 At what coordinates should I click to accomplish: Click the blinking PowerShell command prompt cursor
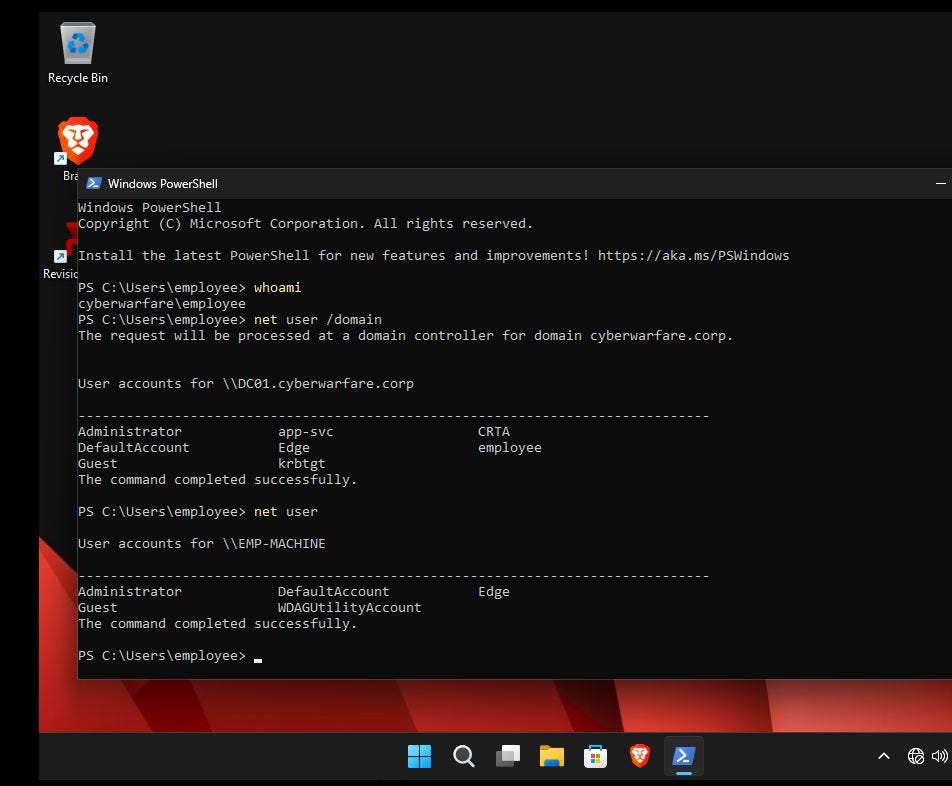(258, 659)
